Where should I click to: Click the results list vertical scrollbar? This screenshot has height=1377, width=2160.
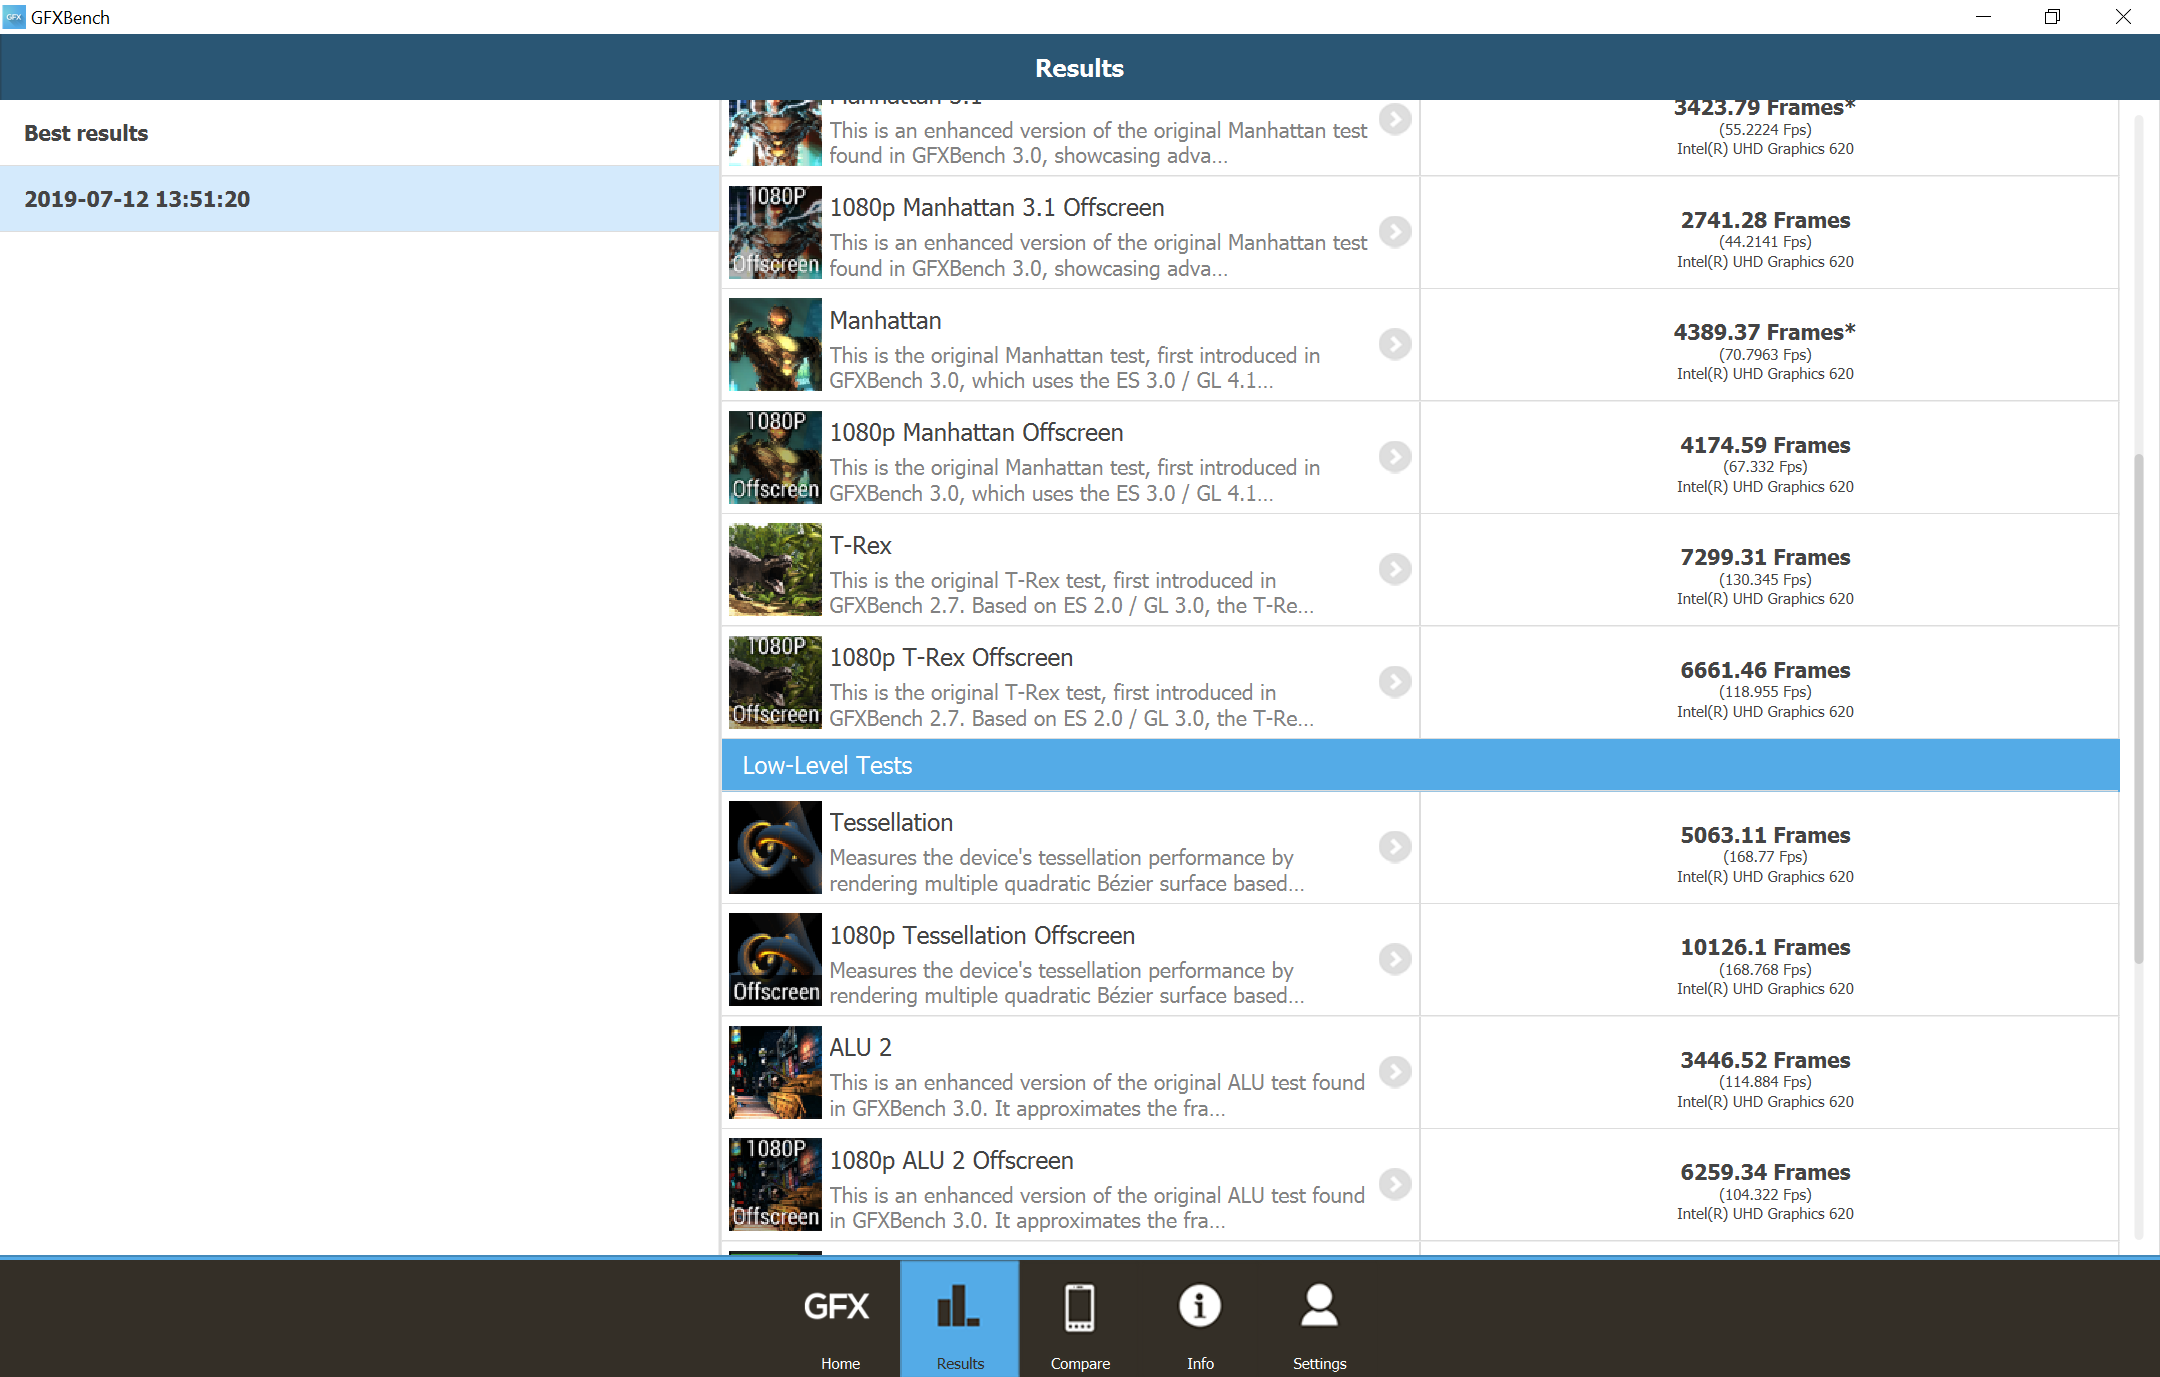click(2138, 709)
